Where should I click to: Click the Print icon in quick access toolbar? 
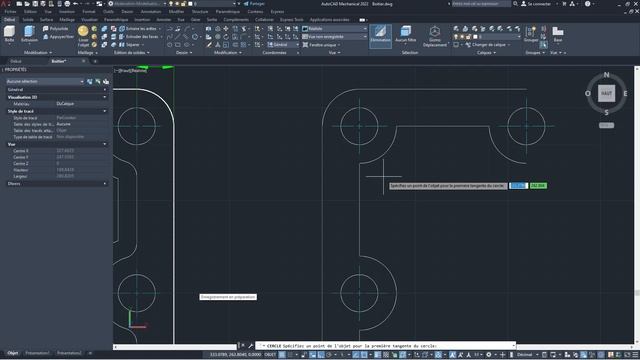pyautogui.click(x=67, y=4)
